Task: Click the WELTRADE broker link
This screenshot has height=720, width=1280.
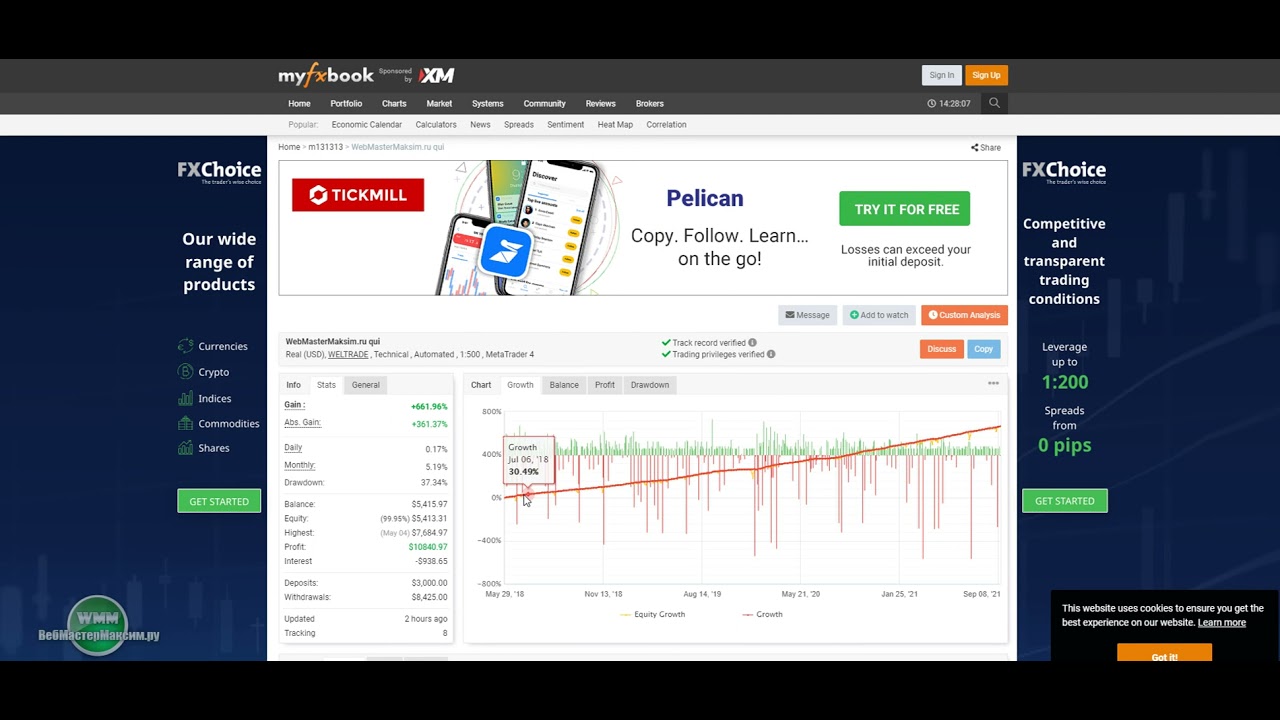Action: click(348, 354)
